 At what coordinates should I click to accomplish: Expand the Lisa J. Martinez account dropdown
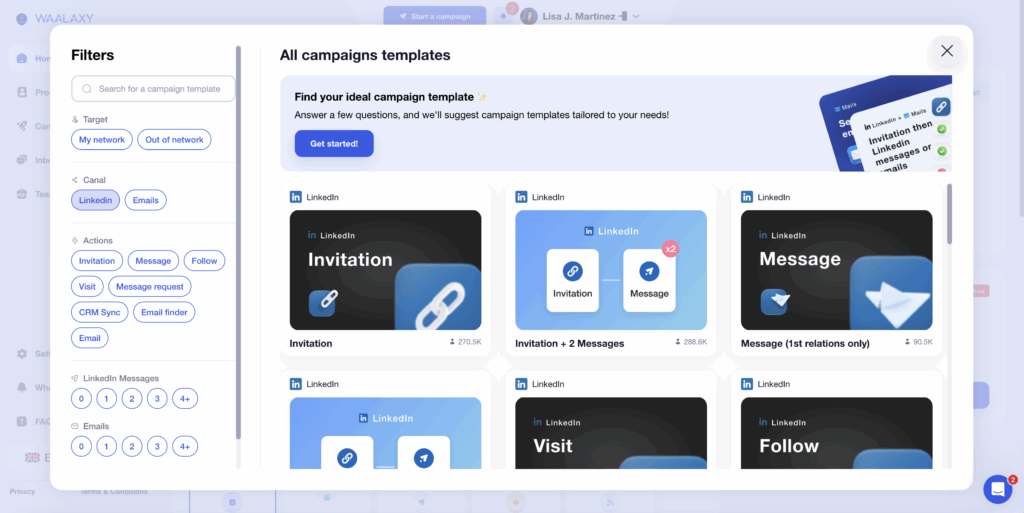click(636, 16)
